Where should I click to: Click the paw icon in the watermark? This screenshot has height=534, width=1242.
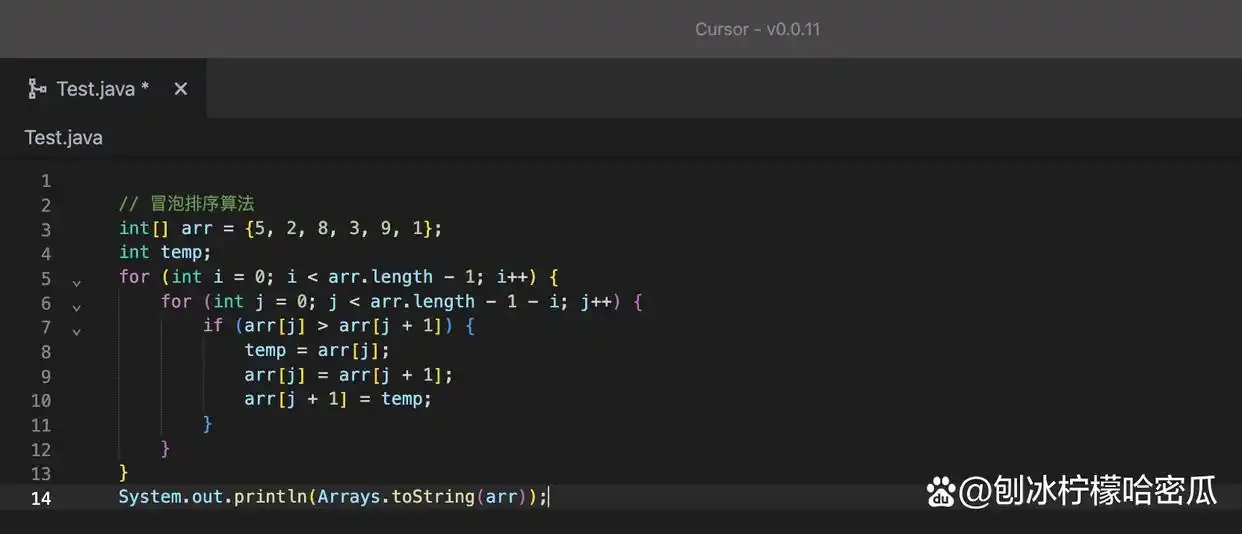coord(940,492)
